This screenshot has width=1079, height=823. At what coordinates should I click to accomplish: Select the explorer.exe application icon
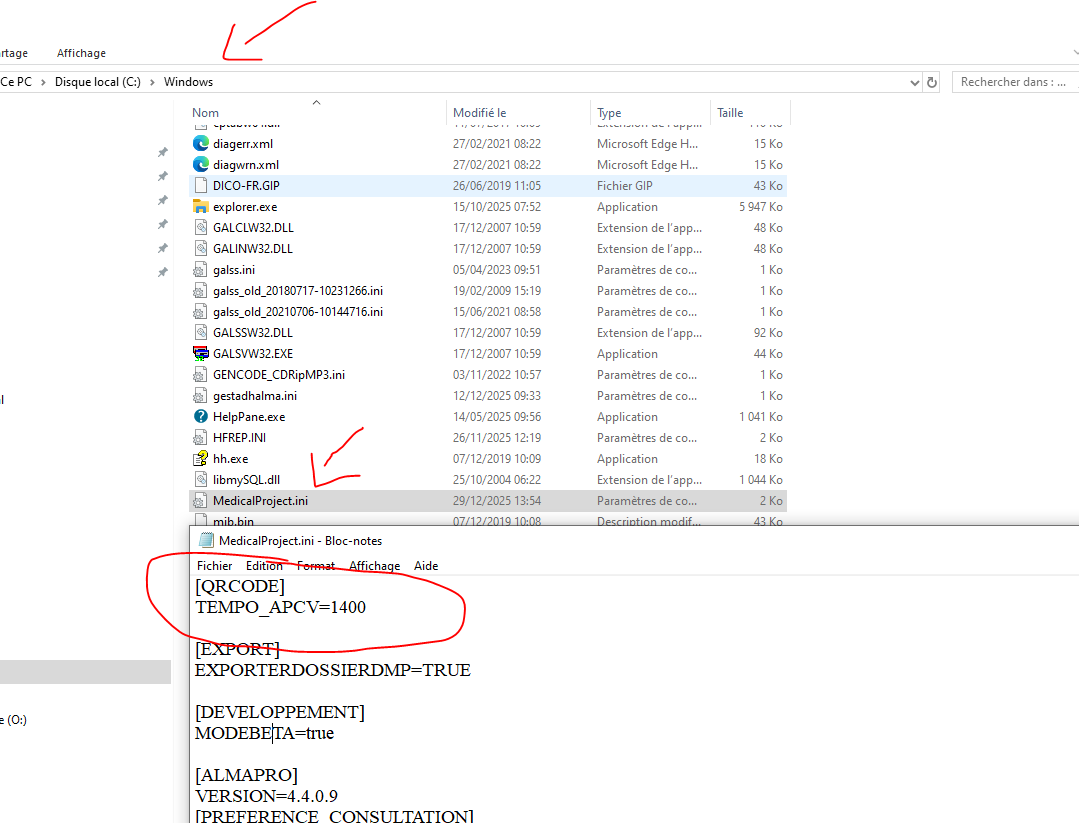pos(201,207)
